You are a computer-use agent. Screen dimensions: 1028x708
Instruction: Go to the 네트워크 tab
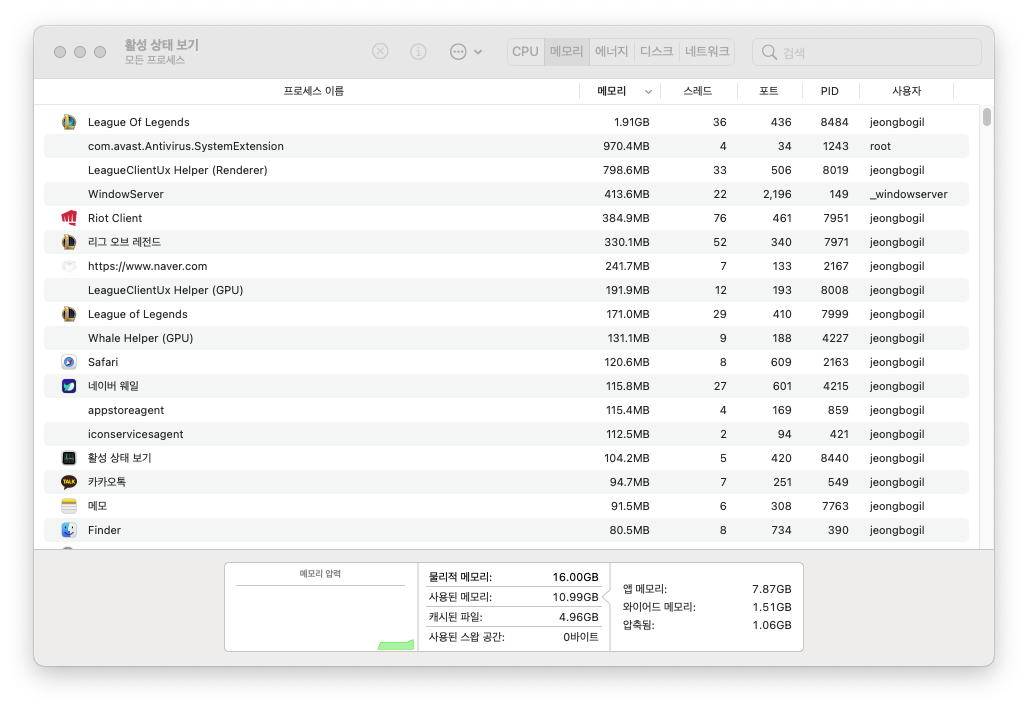[707, 51]
